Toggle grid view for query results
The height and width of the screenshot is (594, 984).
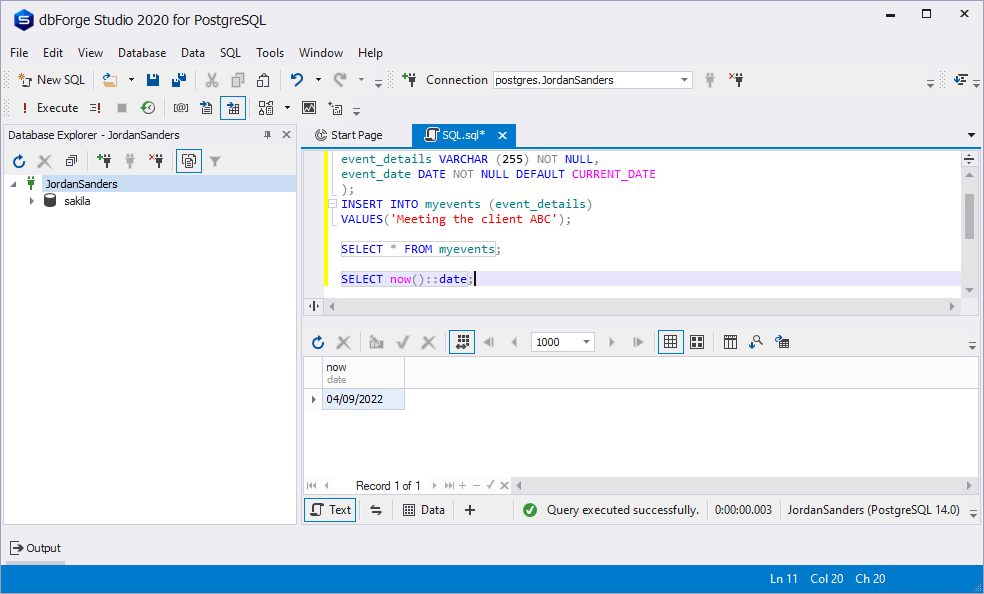pyautogui.click(x=670, y=341)
